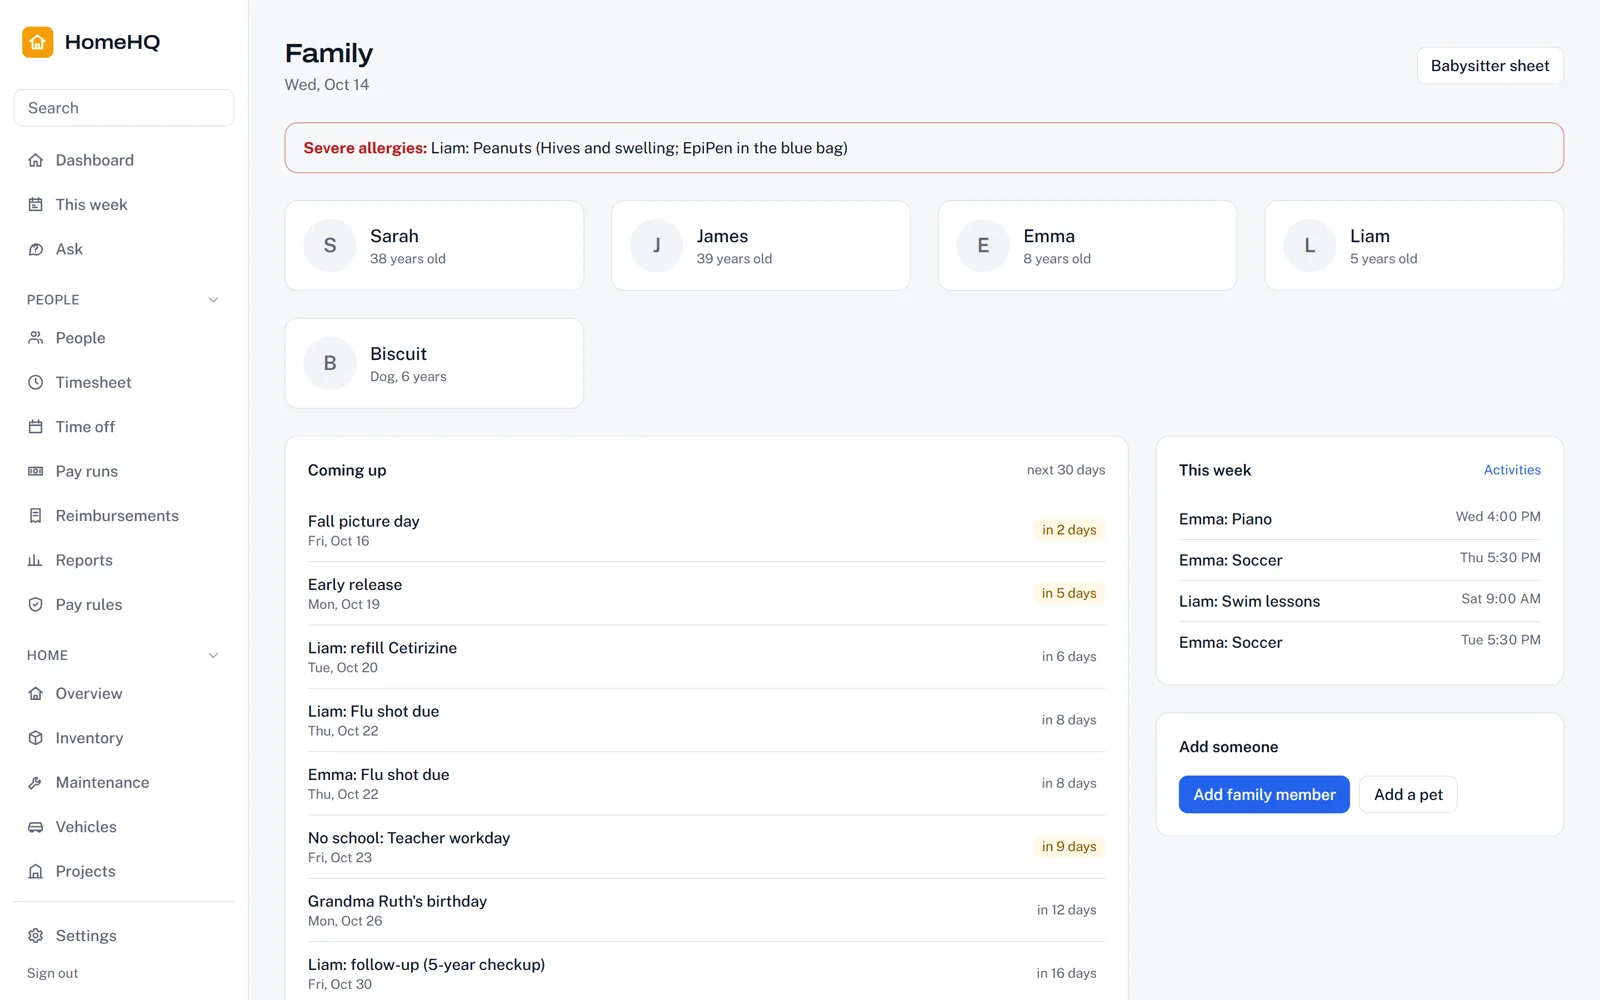Screen dimensions: 1600x1000
Task: Click Emma: Soccer Tue 5:30 PM row
Action: point(1360,642)
